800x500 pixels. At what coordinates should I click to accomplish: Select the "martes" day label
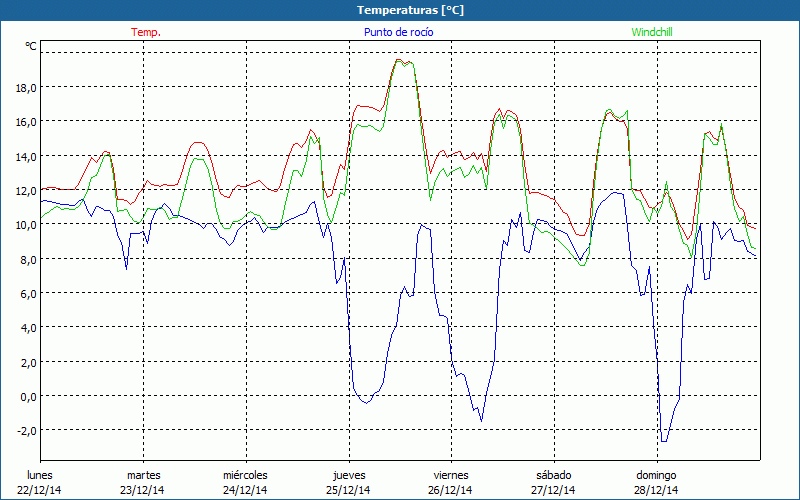tap(143, 475)
